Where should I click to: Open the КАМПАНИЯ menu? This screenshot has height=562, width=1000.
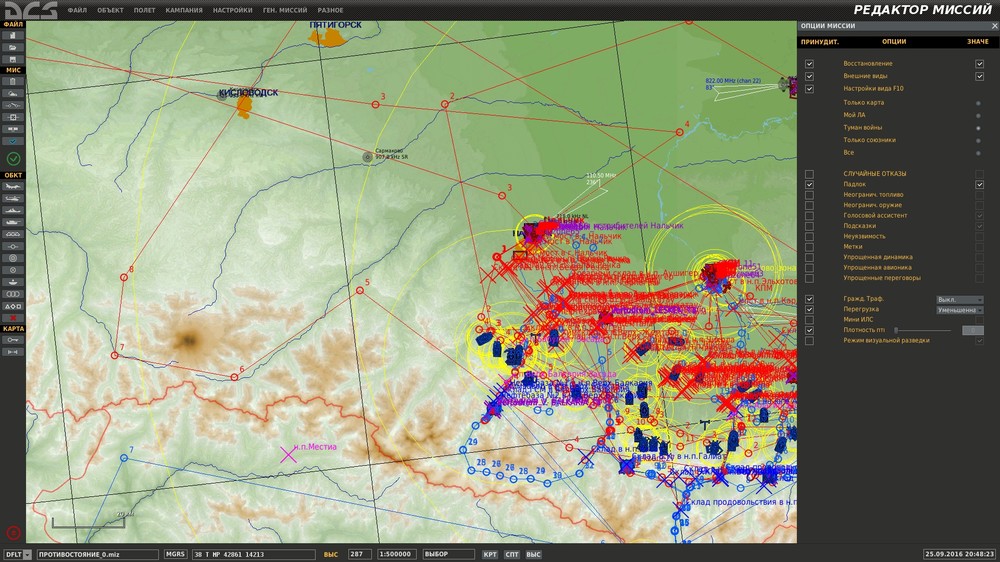click(183, 10)
